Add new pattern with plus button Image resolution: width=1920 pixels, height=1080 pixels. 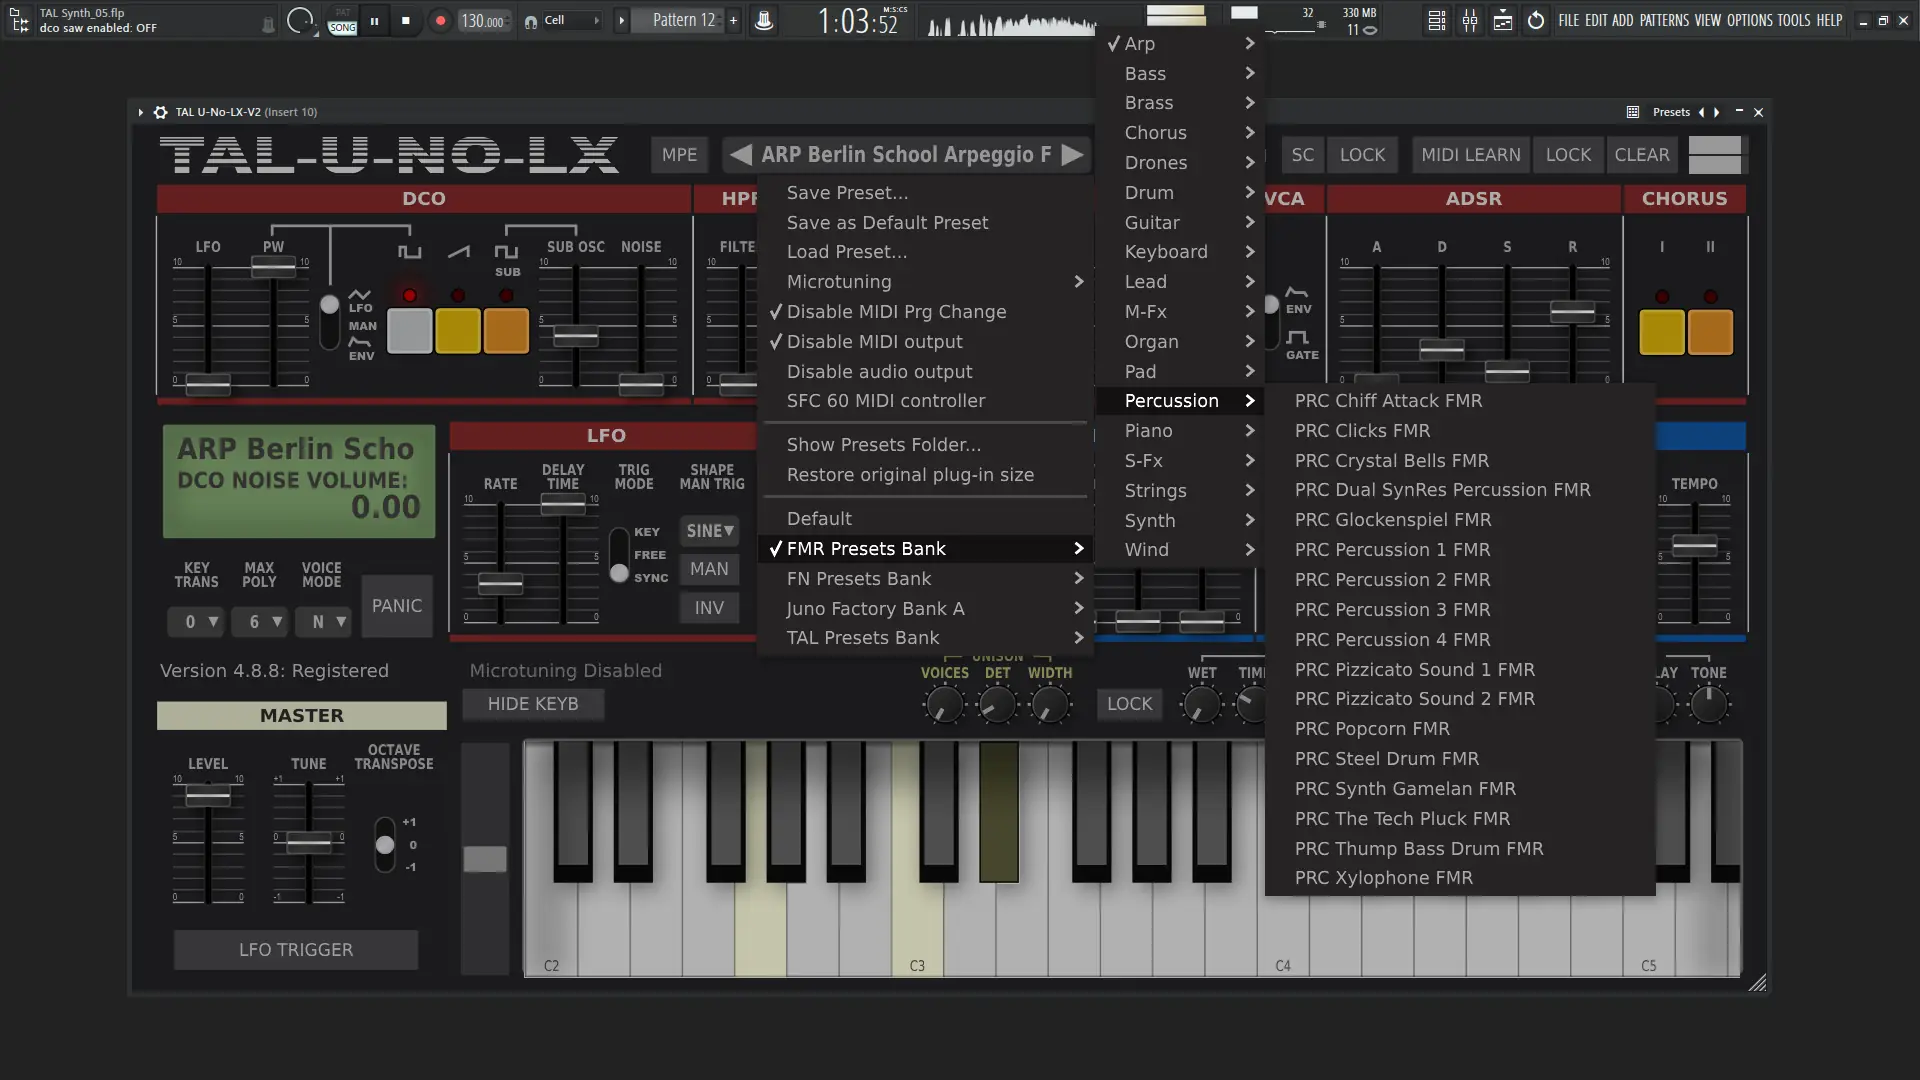[x=733, y=21]
